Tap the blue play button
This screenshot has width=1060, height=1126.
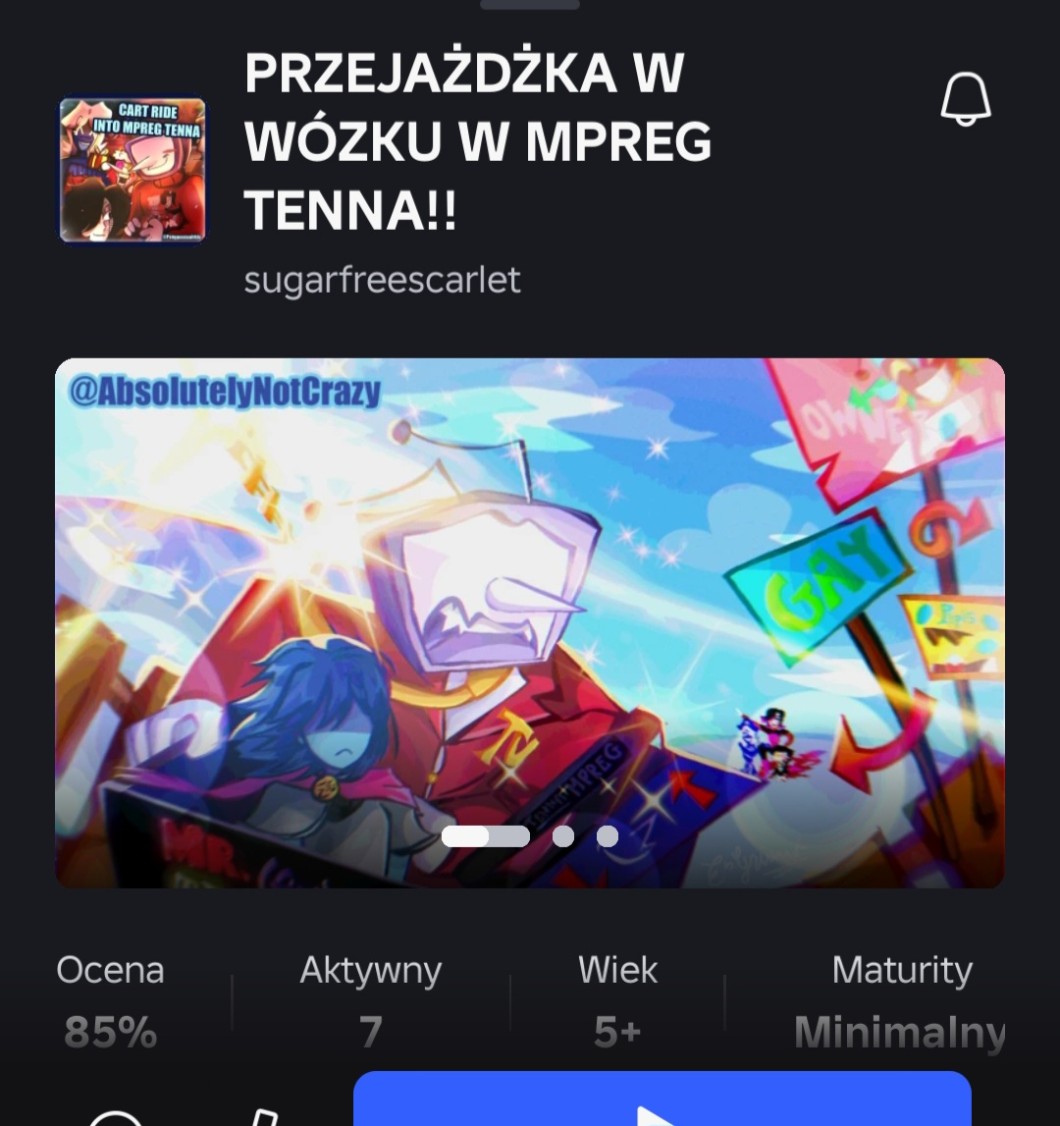pos(662,1099)
